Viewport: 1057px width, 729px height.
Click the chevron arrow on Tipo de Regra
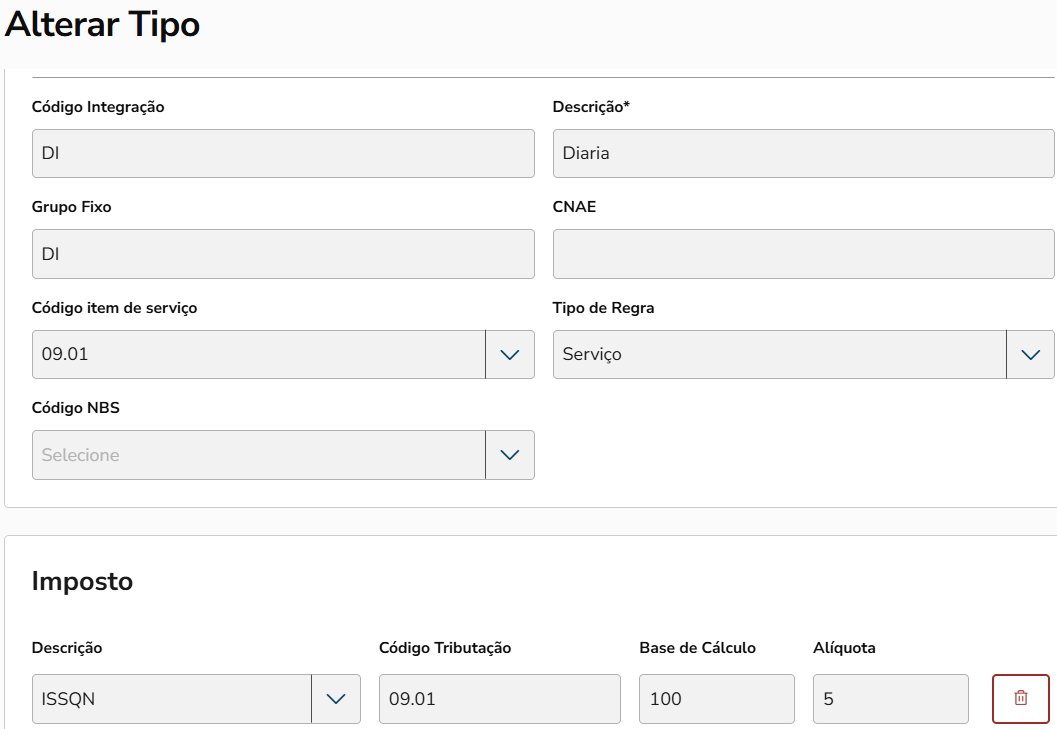(1030, 354)
